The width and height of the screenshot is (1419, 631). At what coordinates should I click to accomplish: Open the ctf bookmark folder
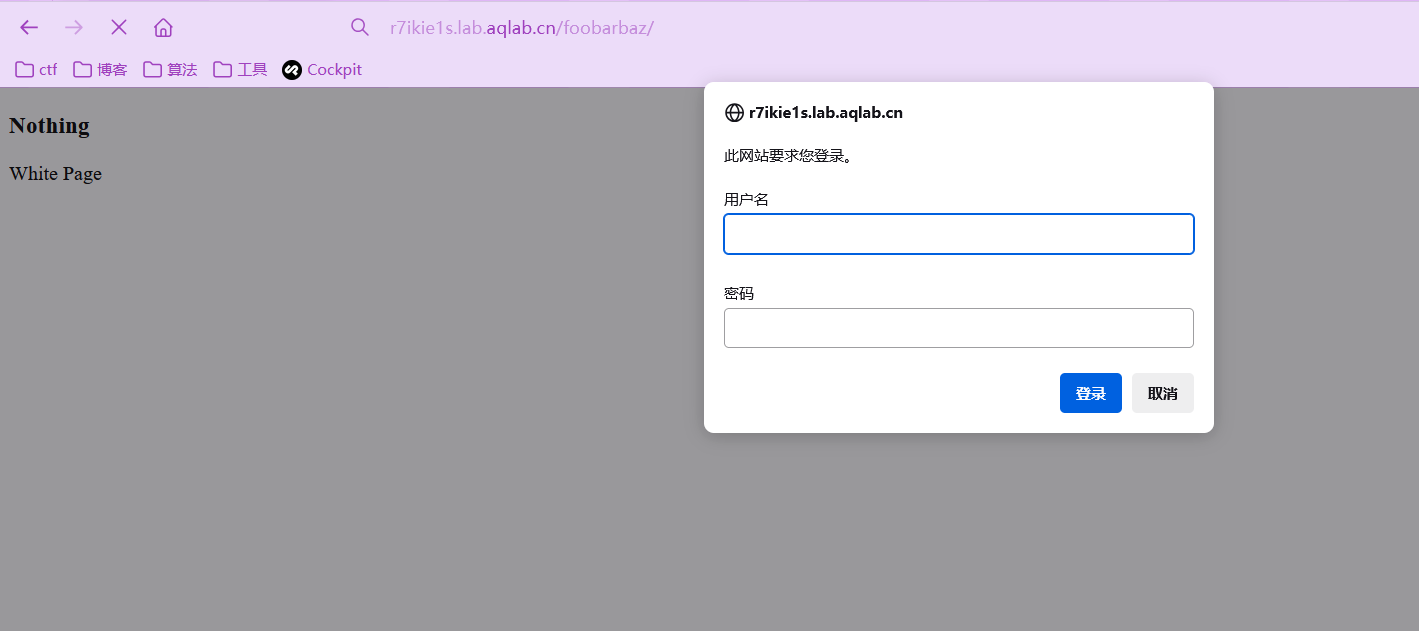pyautogui.click(x=37, y=70)
